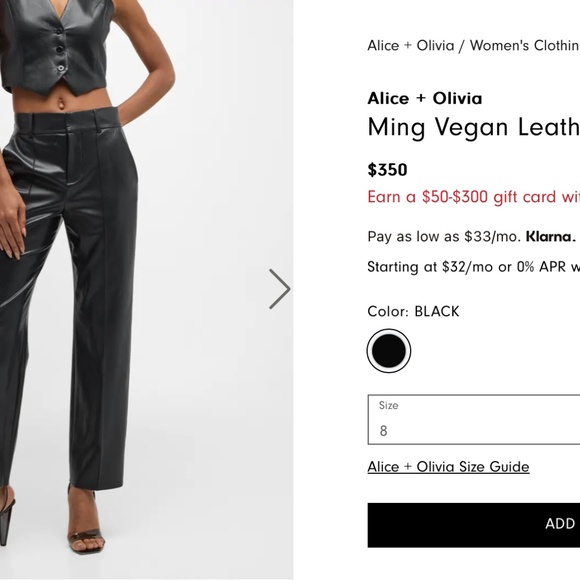580x580 pixels.
Task: Click the small Size label in the field
Action: point(388,405)
